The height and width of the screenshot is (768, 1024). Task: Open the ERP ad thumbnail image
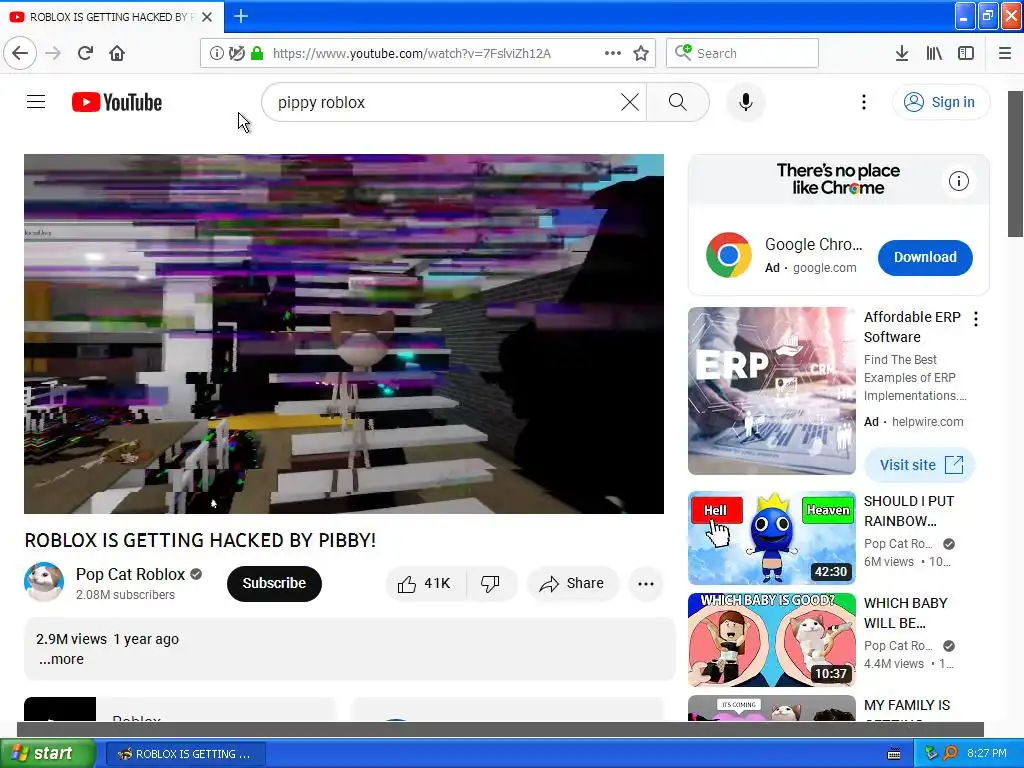(771, 391)
